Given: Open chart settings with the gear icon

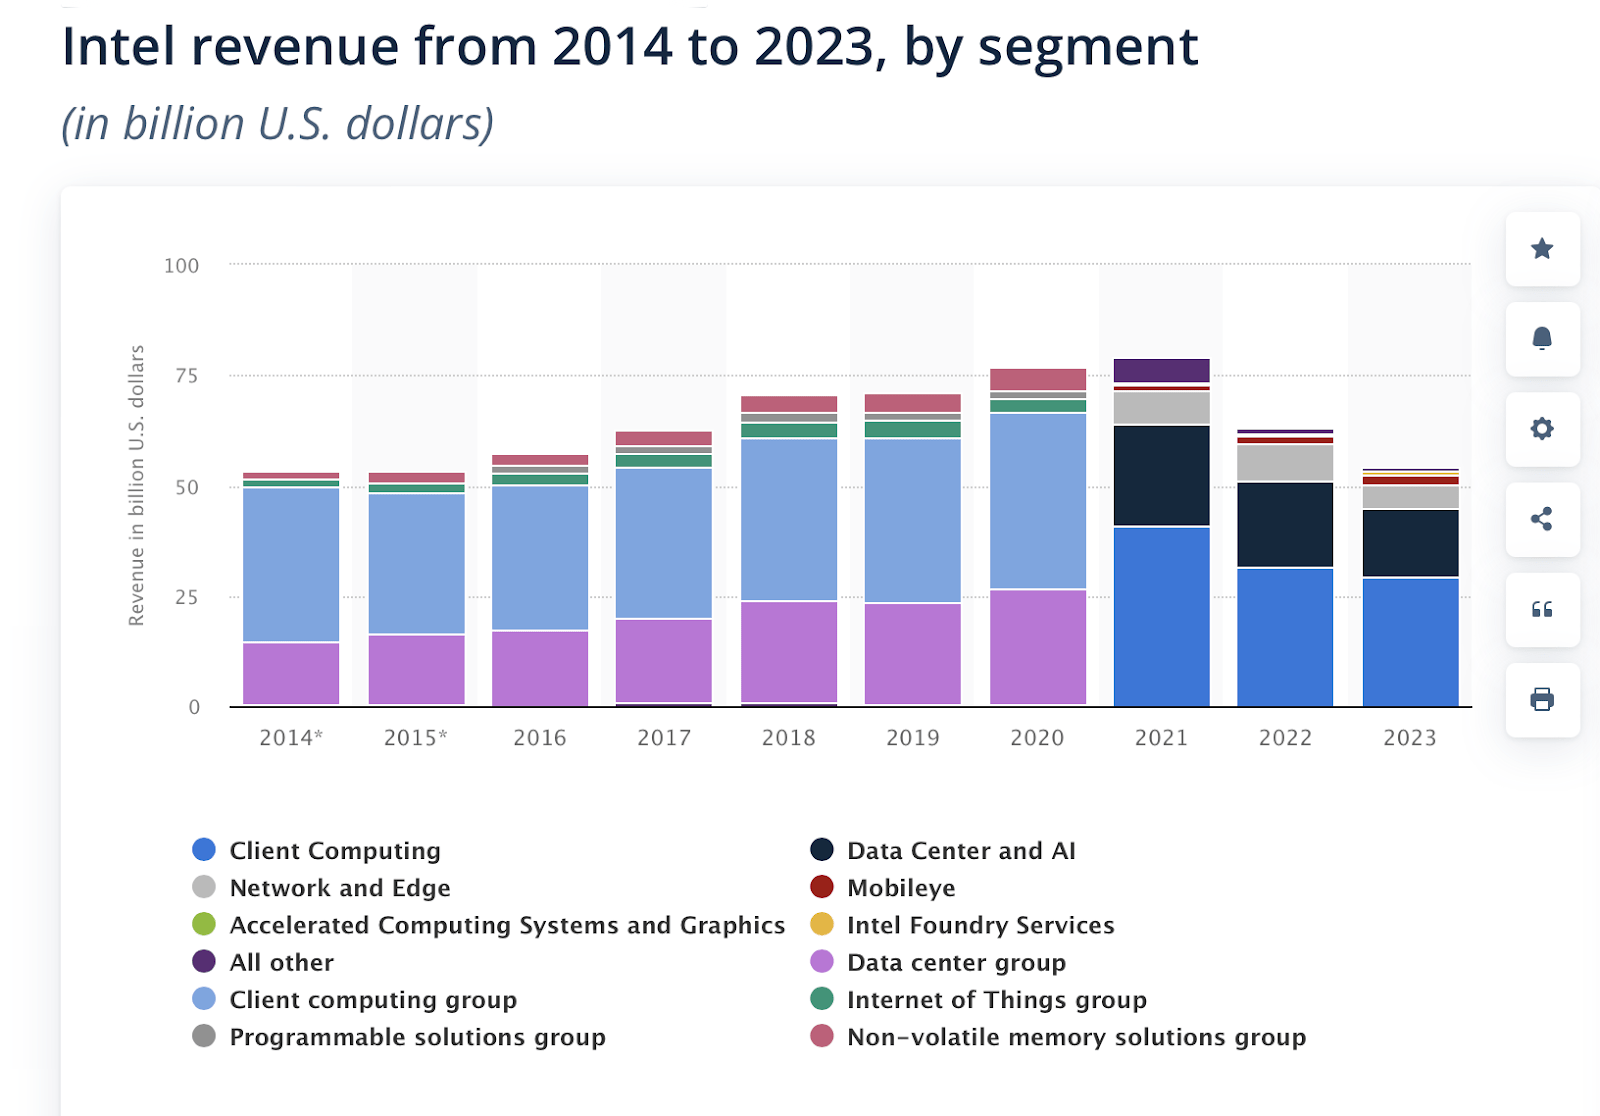Looking at the screenshot, I should click(x=1541, y=429).
